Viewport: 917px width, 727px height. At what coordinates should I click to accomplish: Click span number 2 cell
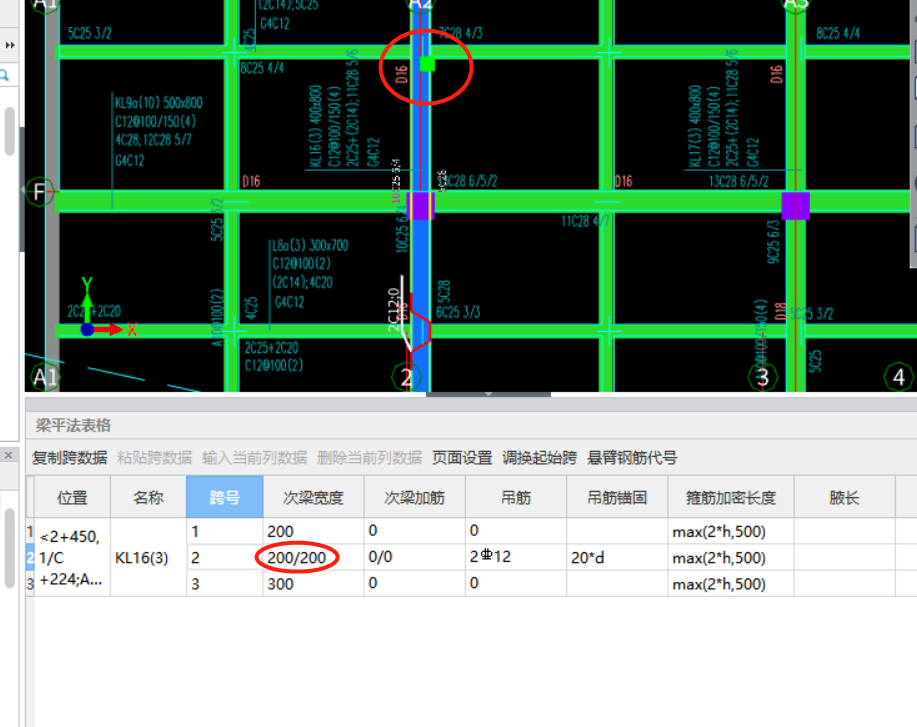tap(225, 557)
